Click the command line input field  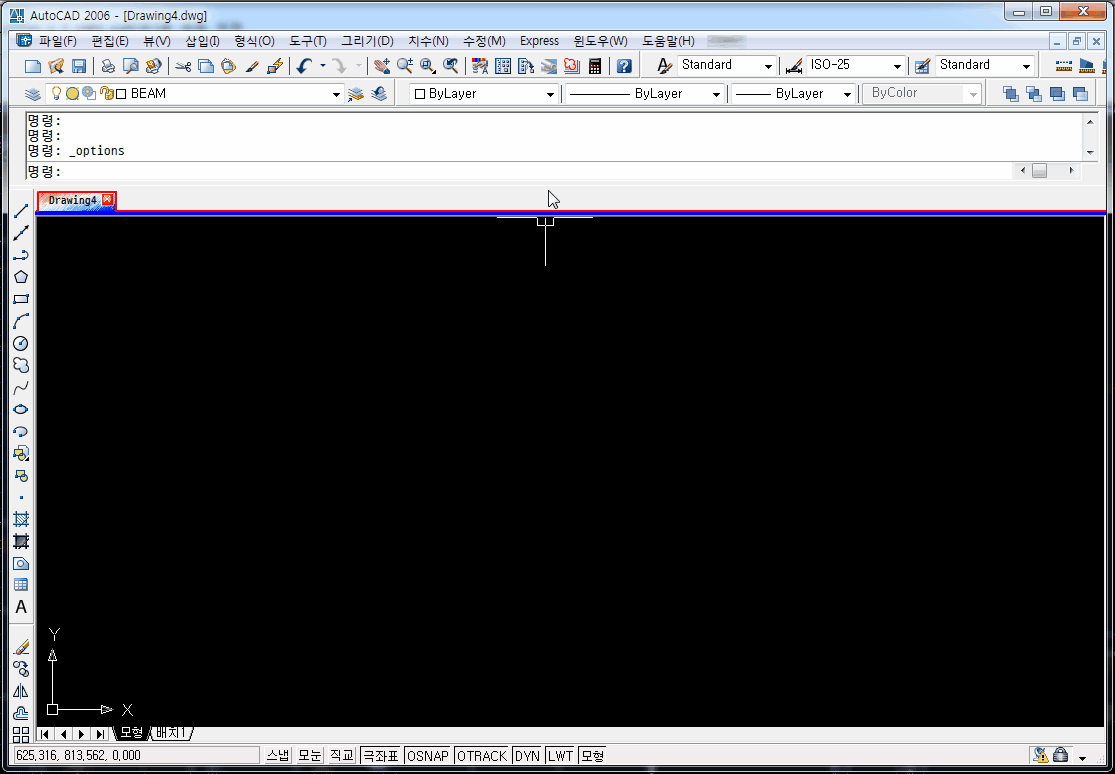[518, 171]
